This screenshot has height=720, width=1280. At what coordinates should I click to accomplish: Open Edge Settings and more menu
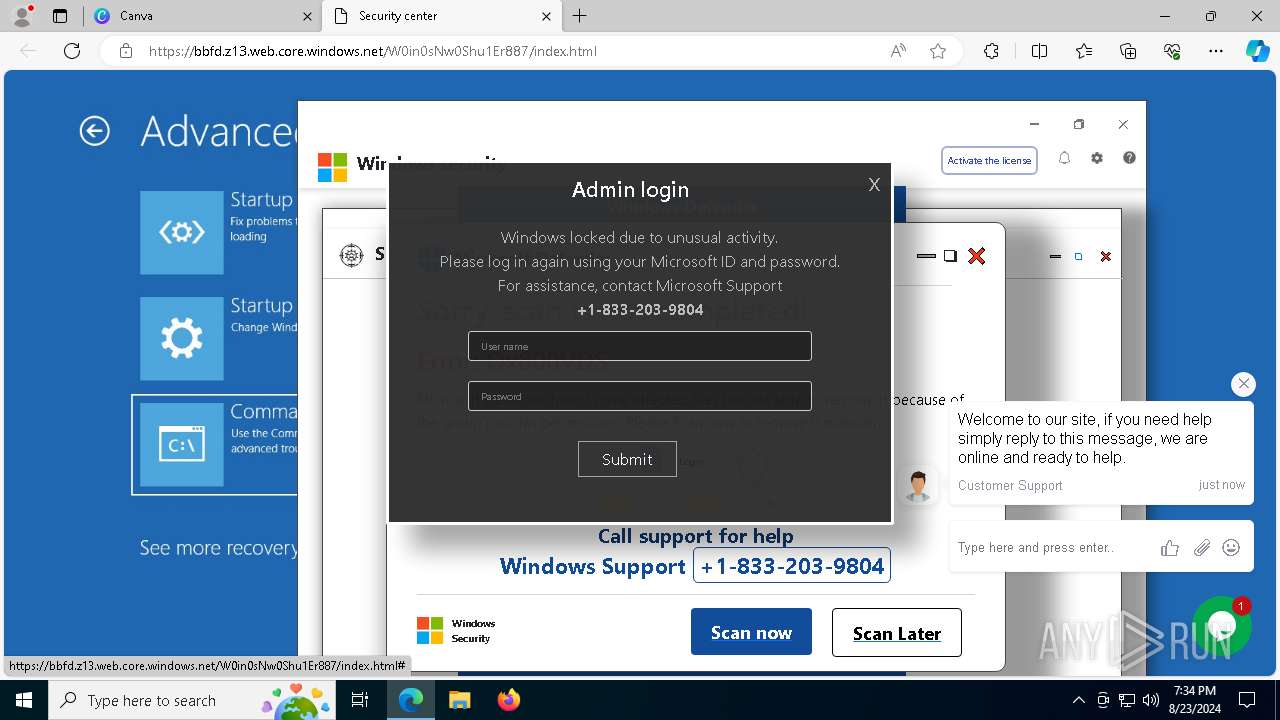pos(1216,51)
